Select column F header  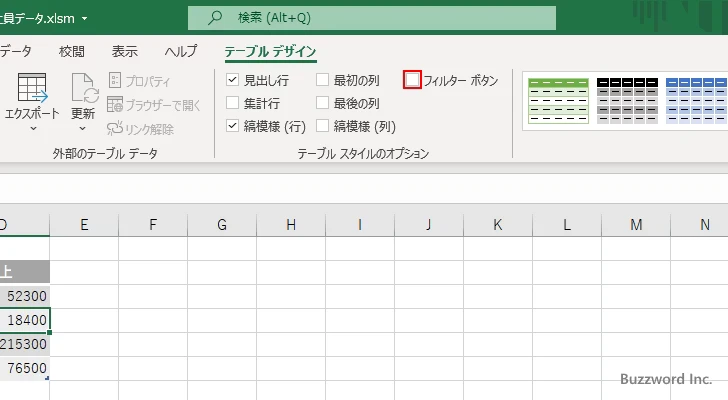point(153,225)
